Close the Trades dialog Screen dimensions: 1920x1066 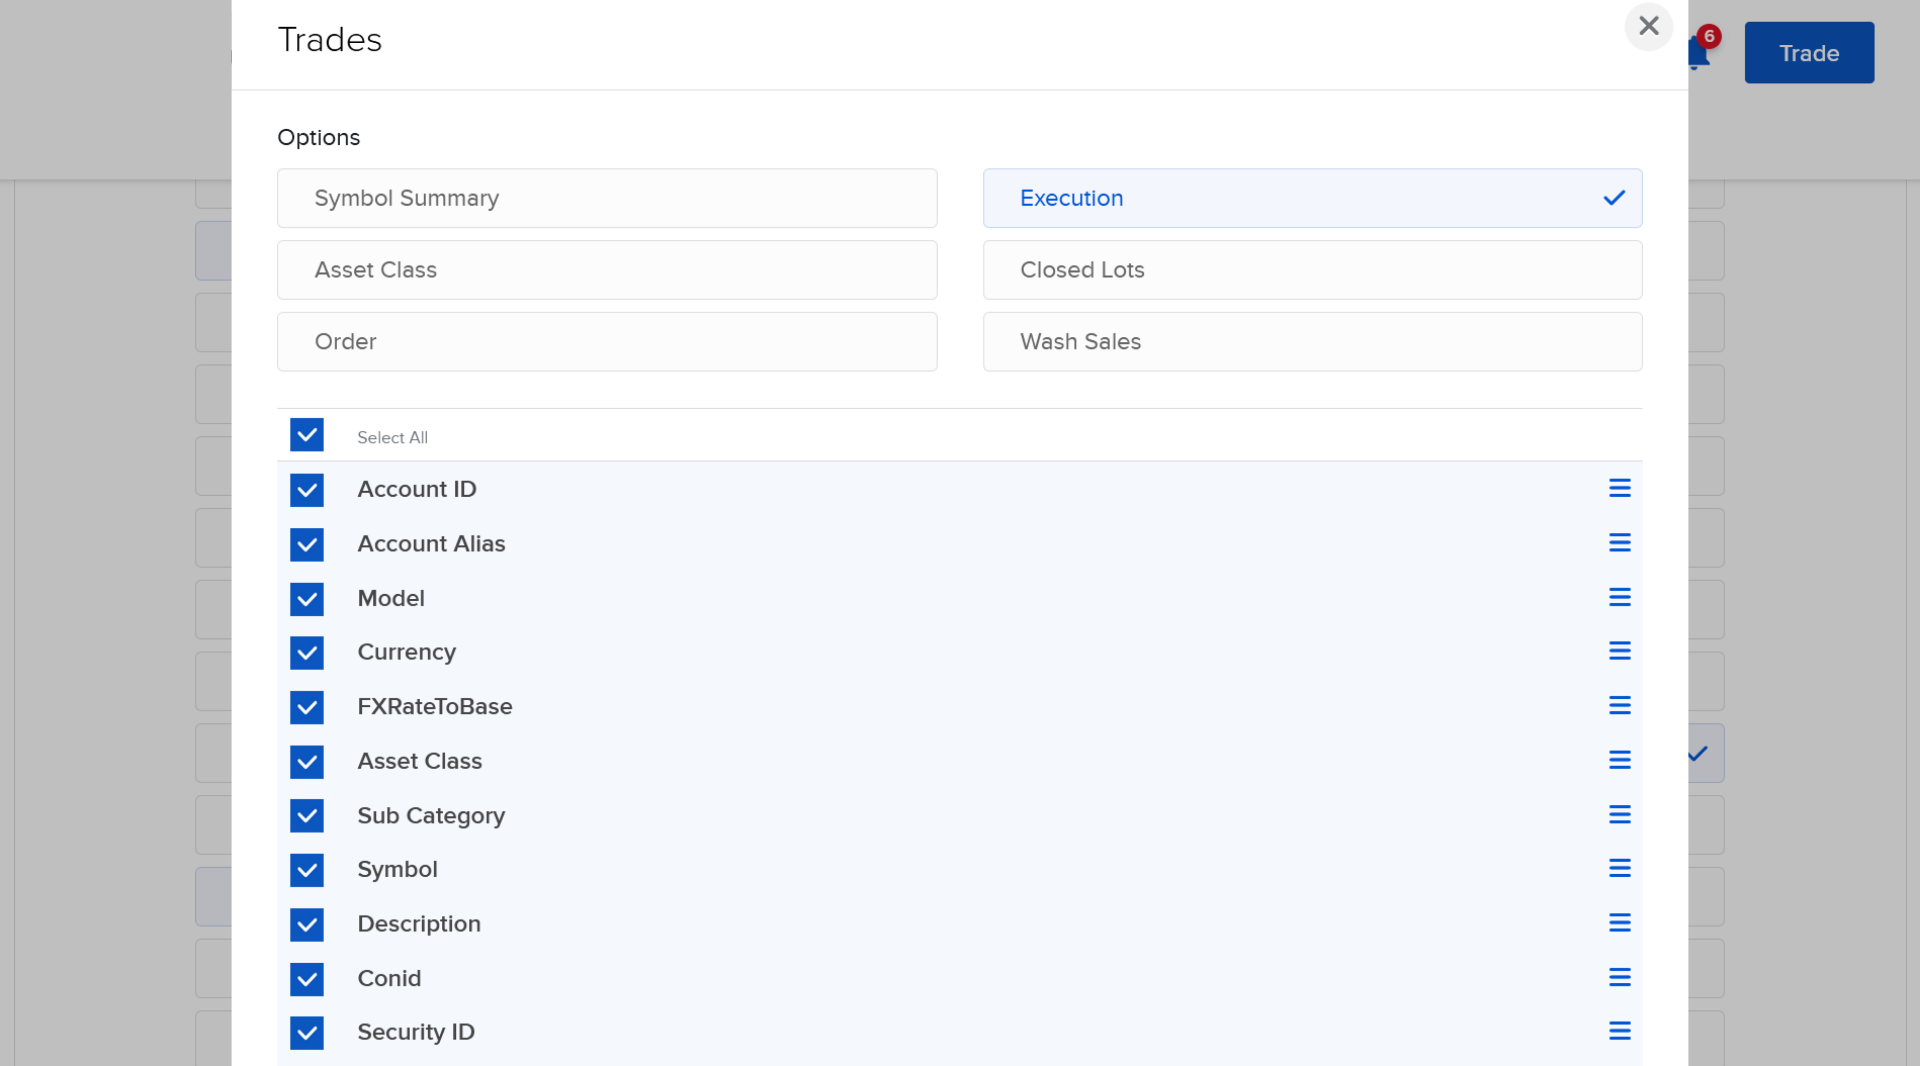pyautogui.click(x=1648, y=27)
